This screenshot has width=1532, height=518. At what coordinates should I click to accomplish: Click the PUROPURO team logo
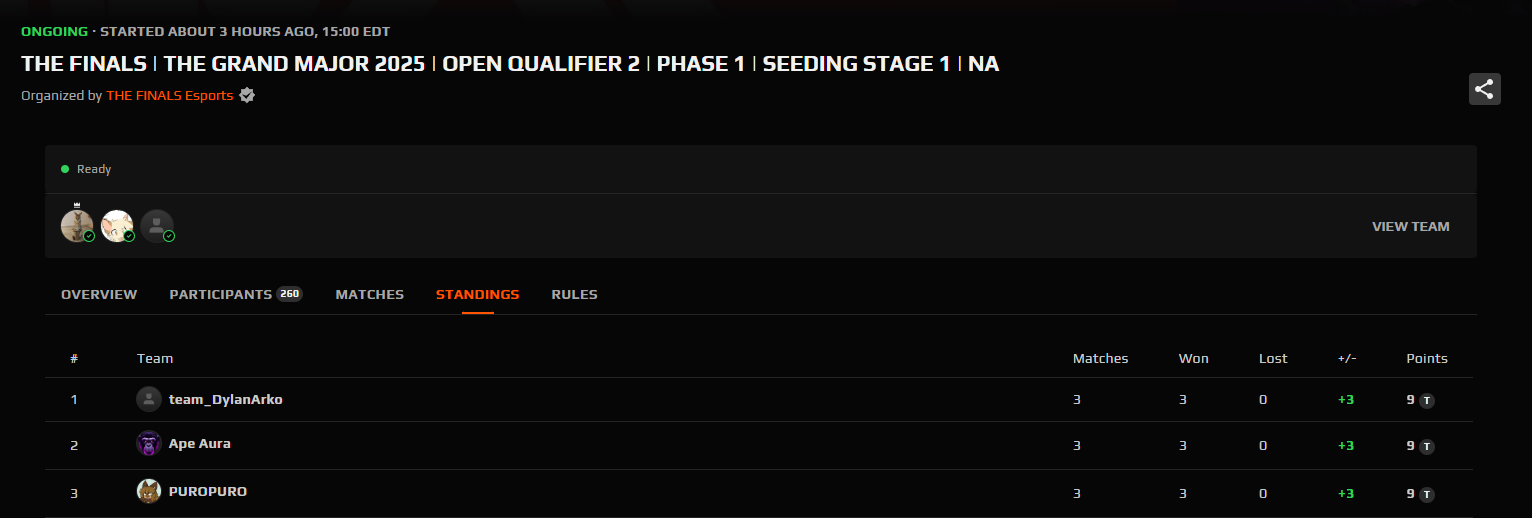point(149,492)
